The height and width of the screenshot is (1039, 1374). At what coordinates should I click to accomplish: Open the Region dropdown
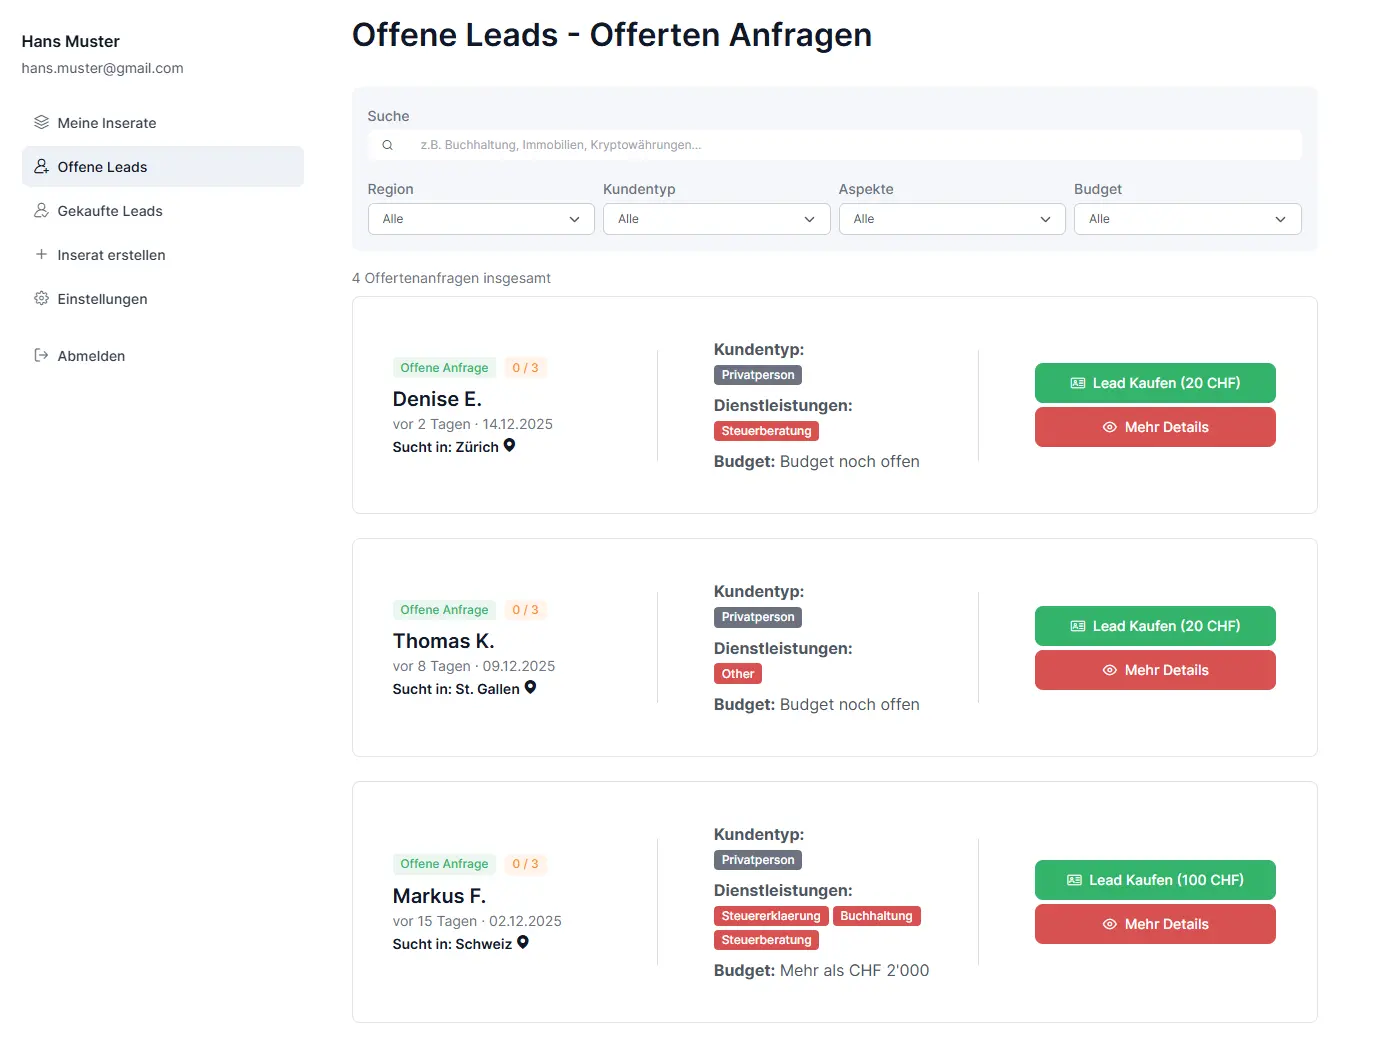(481, 219)
